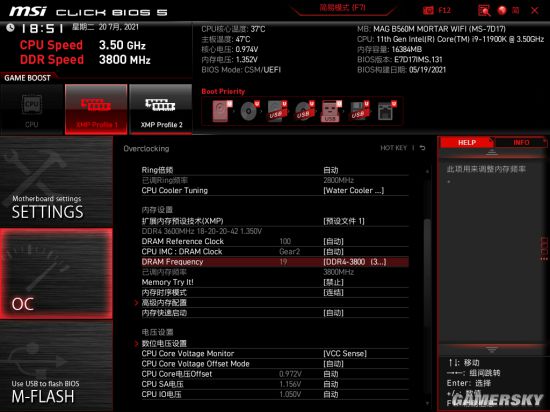Screen dimensions: 550x412
Task: Open the DRAM Frequency DDR4-3800 dropdown
Action: click(x=355, y=262)
